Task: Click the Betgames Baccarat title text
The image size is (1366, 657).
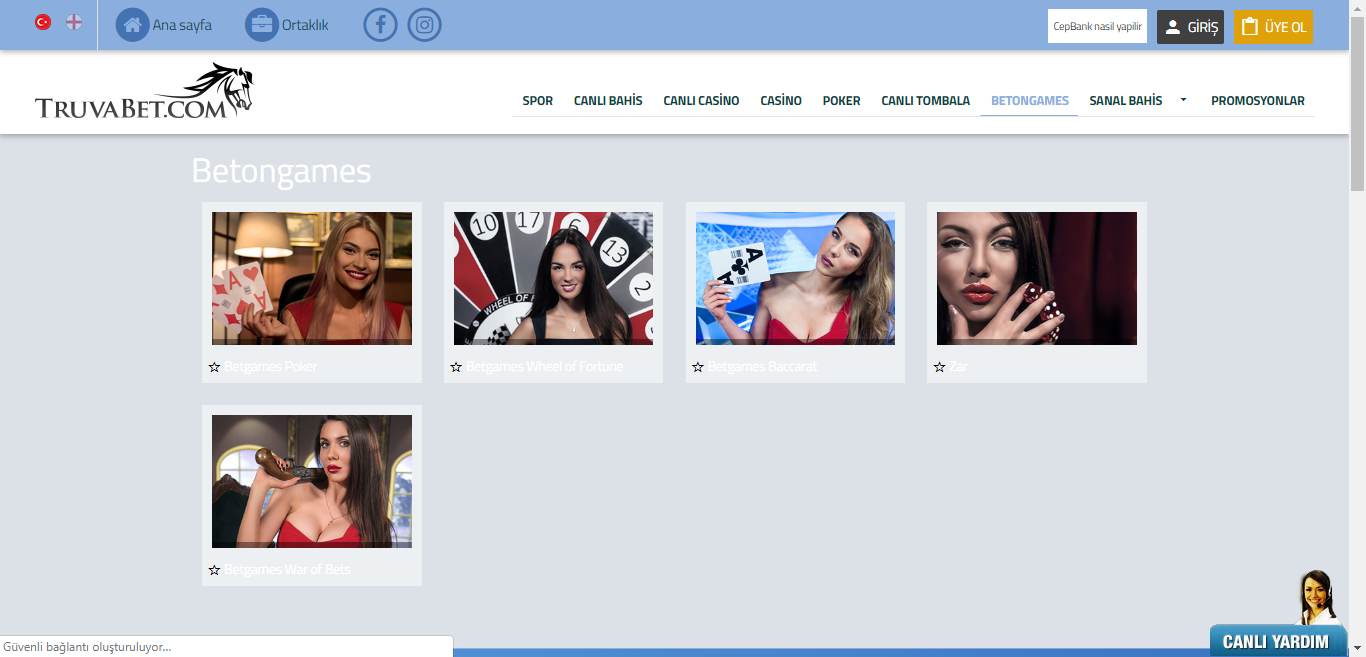Action: coord(763,367)
